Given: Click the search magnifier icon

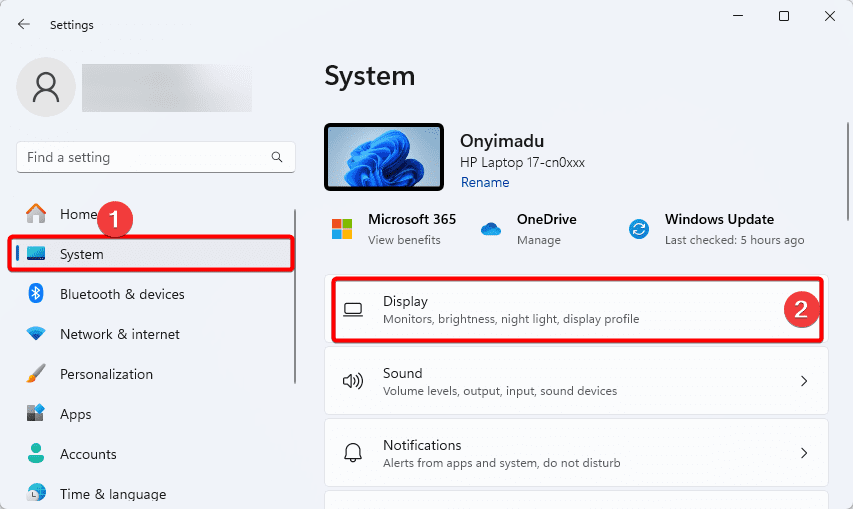Looking at the screenshot, I should coord(277,158).
